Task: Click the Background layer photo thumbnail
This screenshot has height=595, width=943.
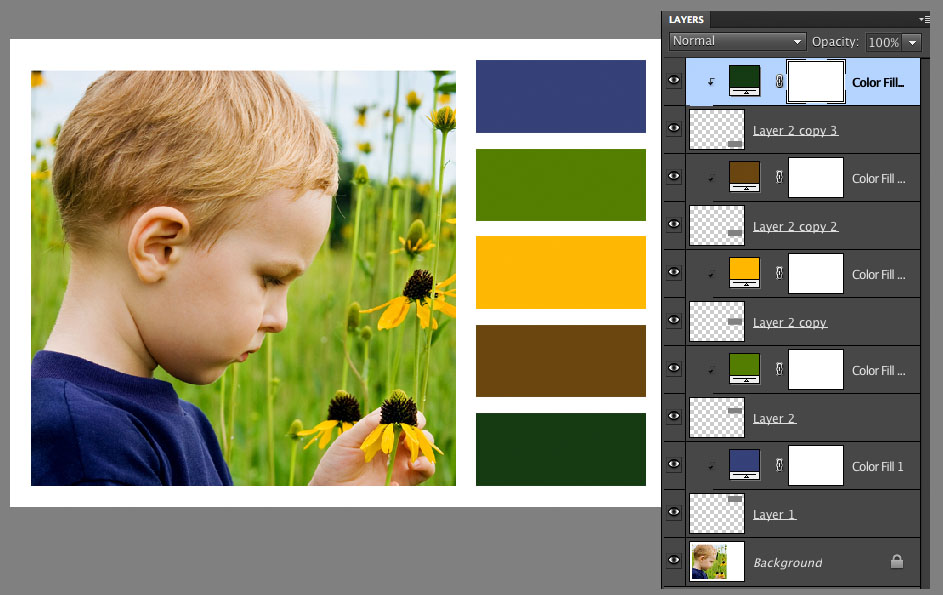Action: [717, 561]
